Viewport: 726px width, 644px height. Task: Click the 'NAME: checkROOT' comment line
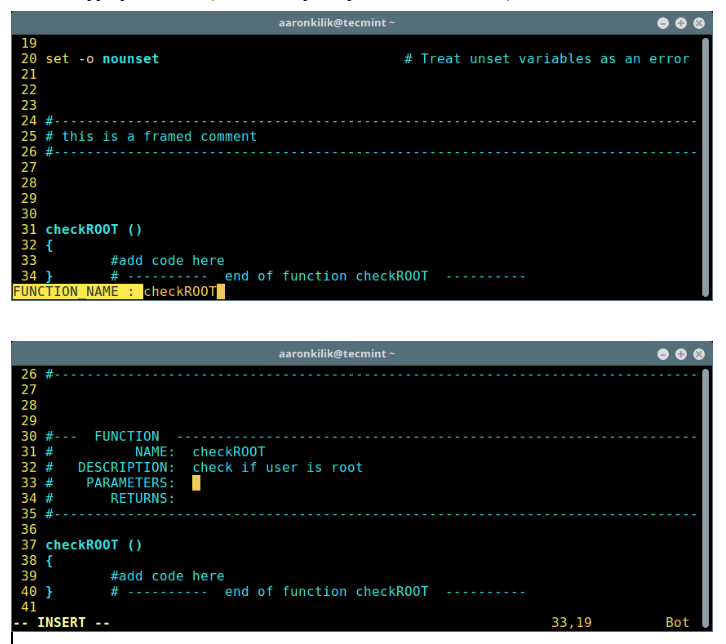[200, 452]
